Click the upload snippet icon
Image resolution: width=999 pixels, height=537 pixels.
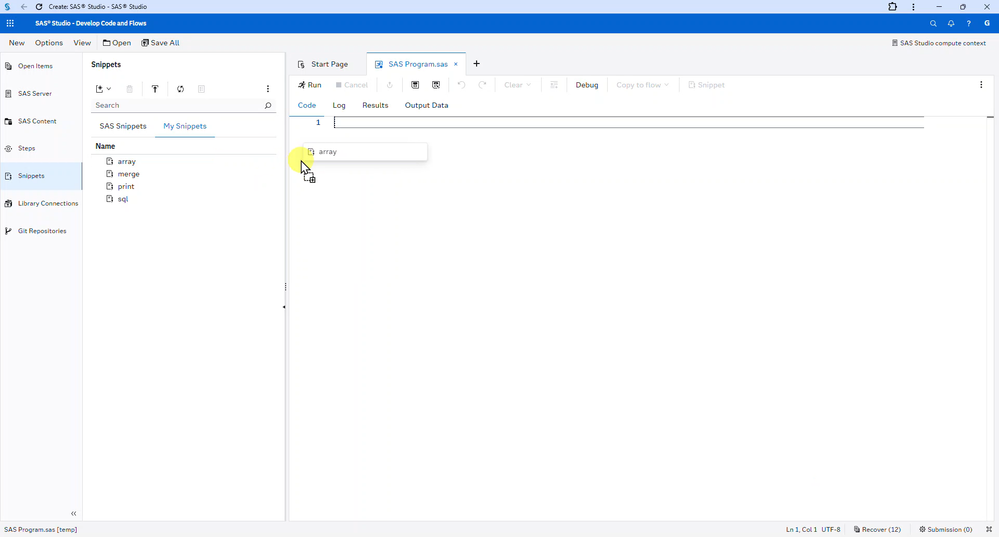[x=155, y=89]
